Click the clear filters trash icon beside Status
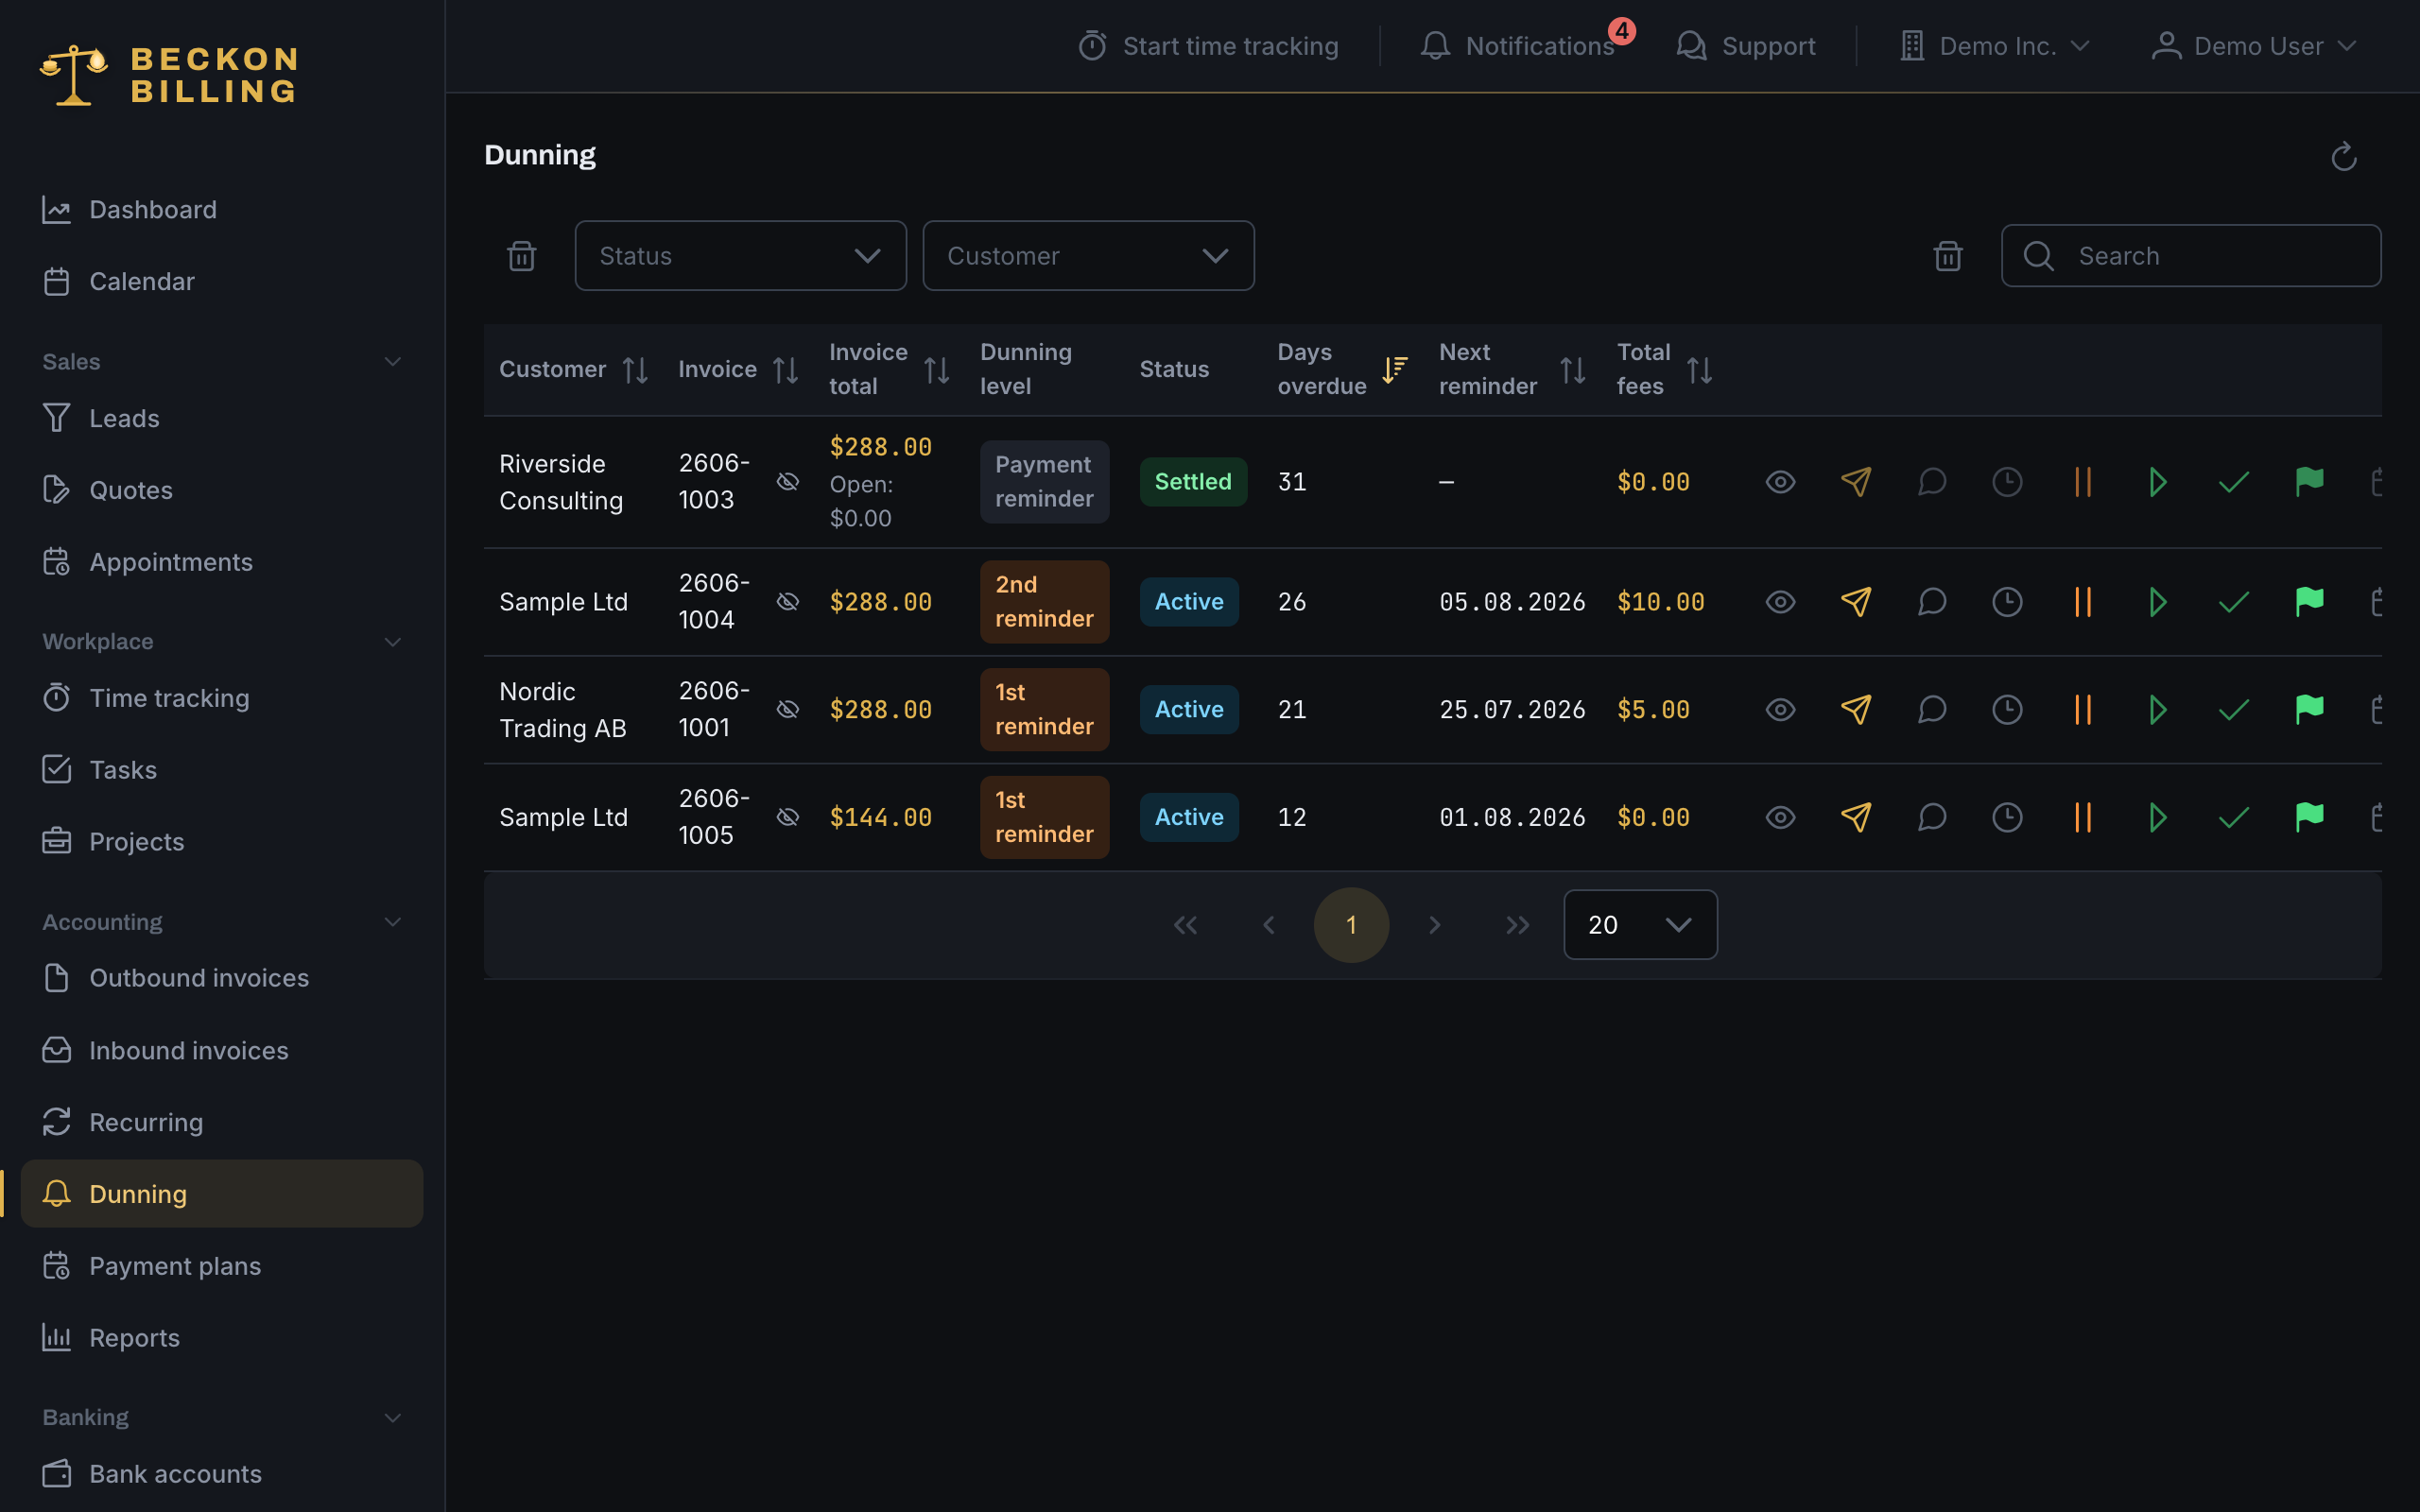The image size is (2420, 1512). (522, 256)
